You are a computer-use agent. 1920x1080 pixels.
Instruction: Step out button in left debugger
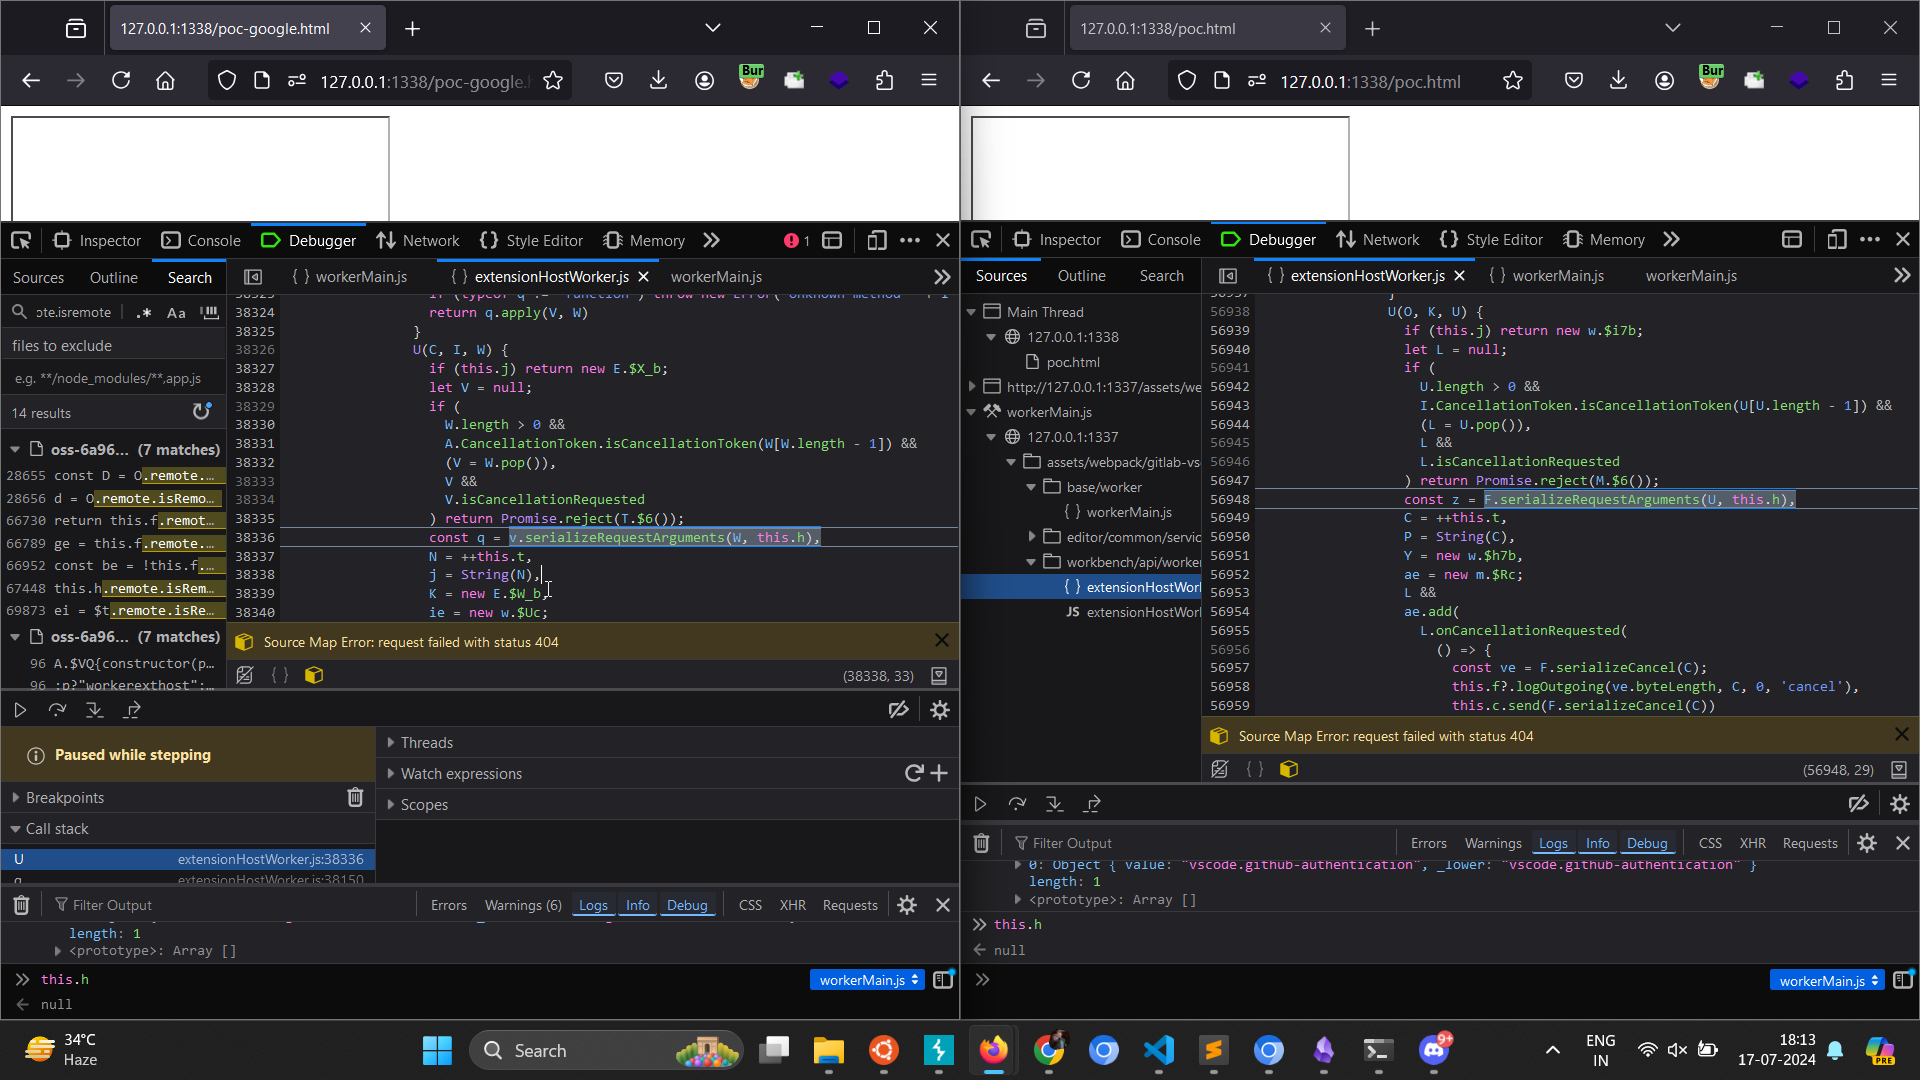(131, 710)
